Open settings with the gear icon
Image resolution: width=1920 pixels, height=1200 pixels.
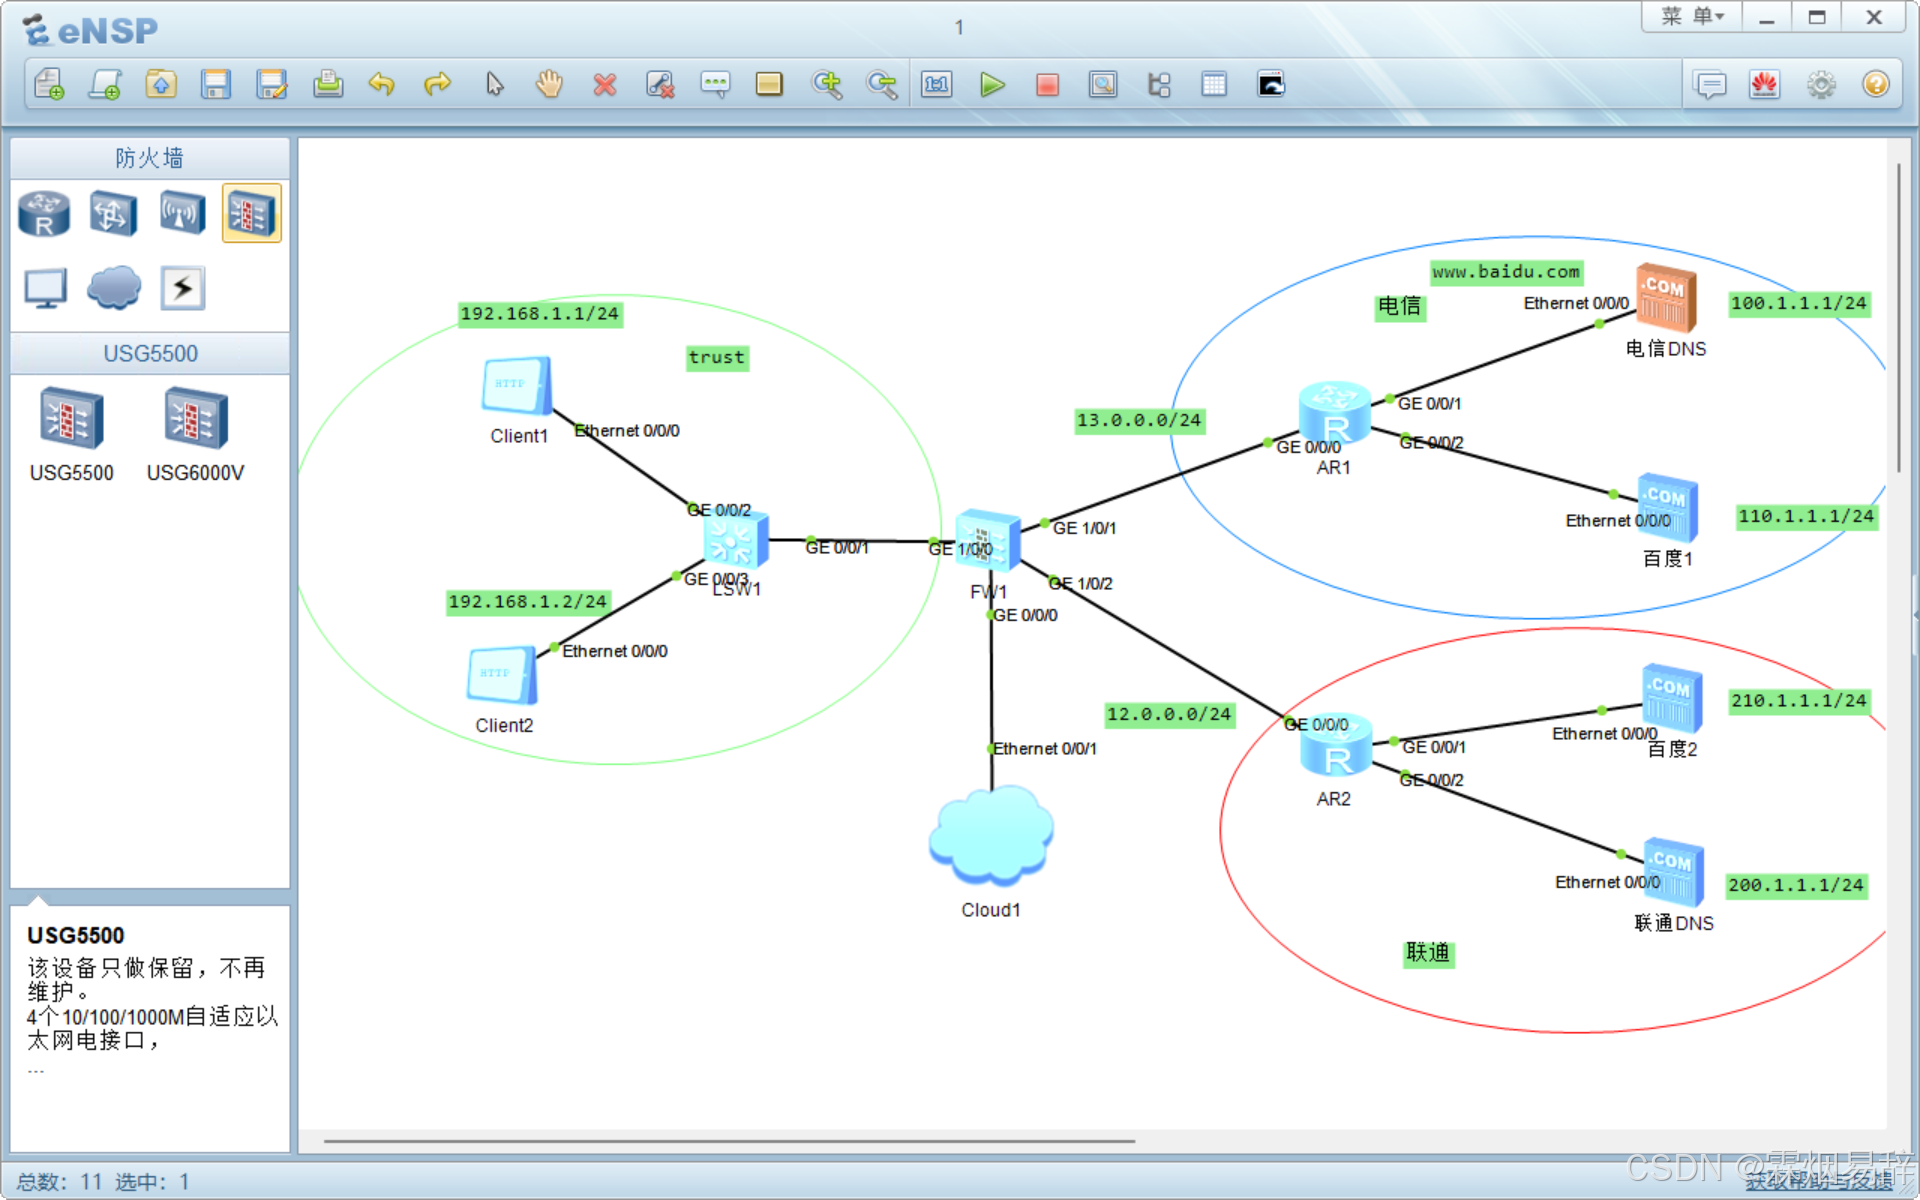click(x=1821, y=85)
